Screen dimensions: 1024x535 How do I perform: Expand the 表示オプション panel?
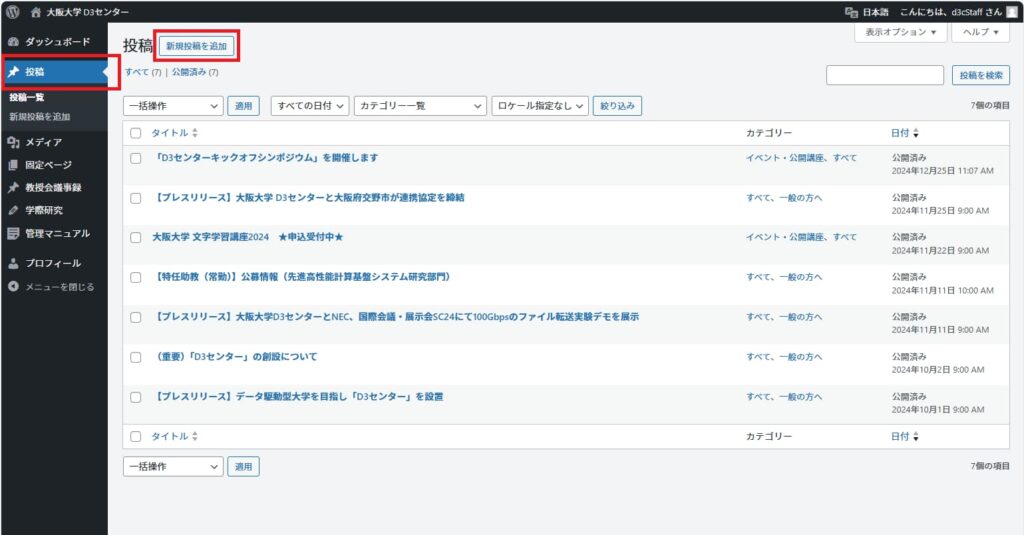pos(901,32)
